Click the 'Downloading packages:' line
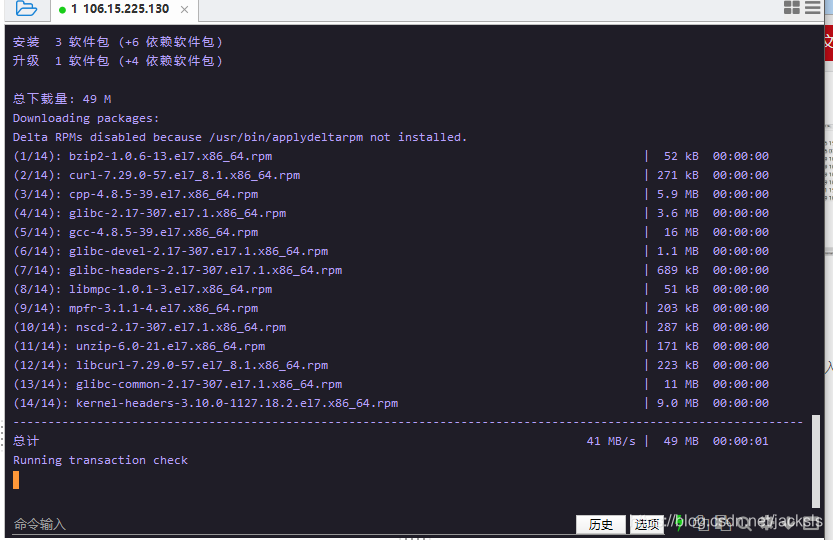833x540 pixels. pyautogui.click(x=86, y=119)
